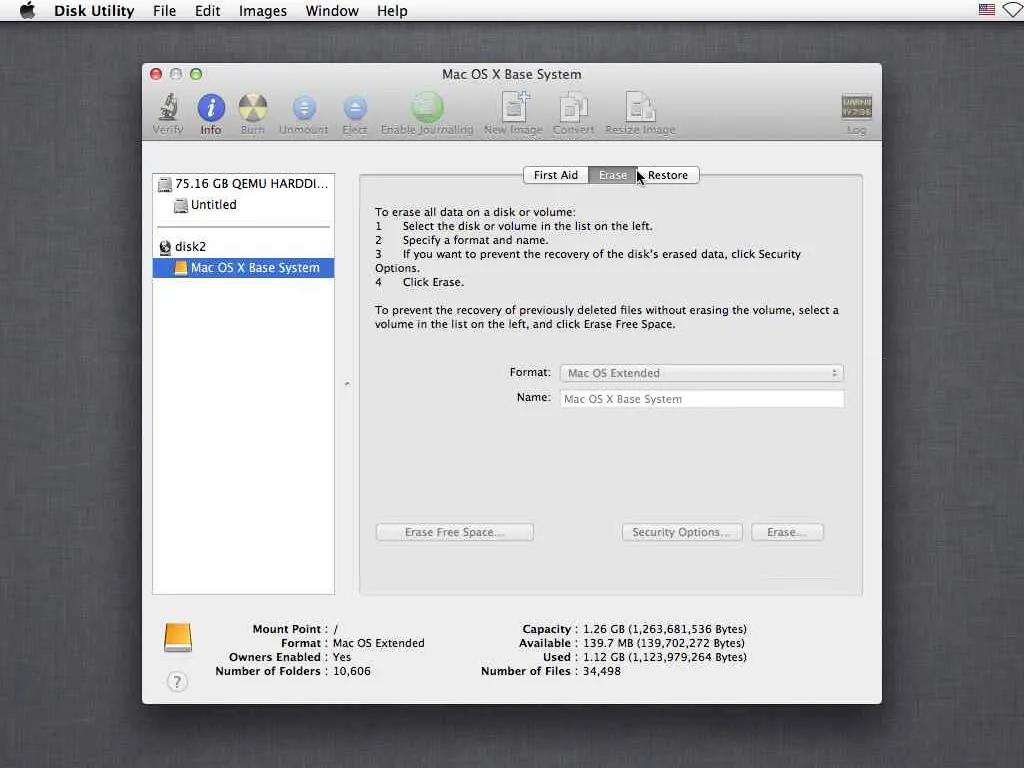Select the Mac OS X Base System volume
Image resolution: width=1024 pixels, height=768 pixels.
tap(244, 268)
